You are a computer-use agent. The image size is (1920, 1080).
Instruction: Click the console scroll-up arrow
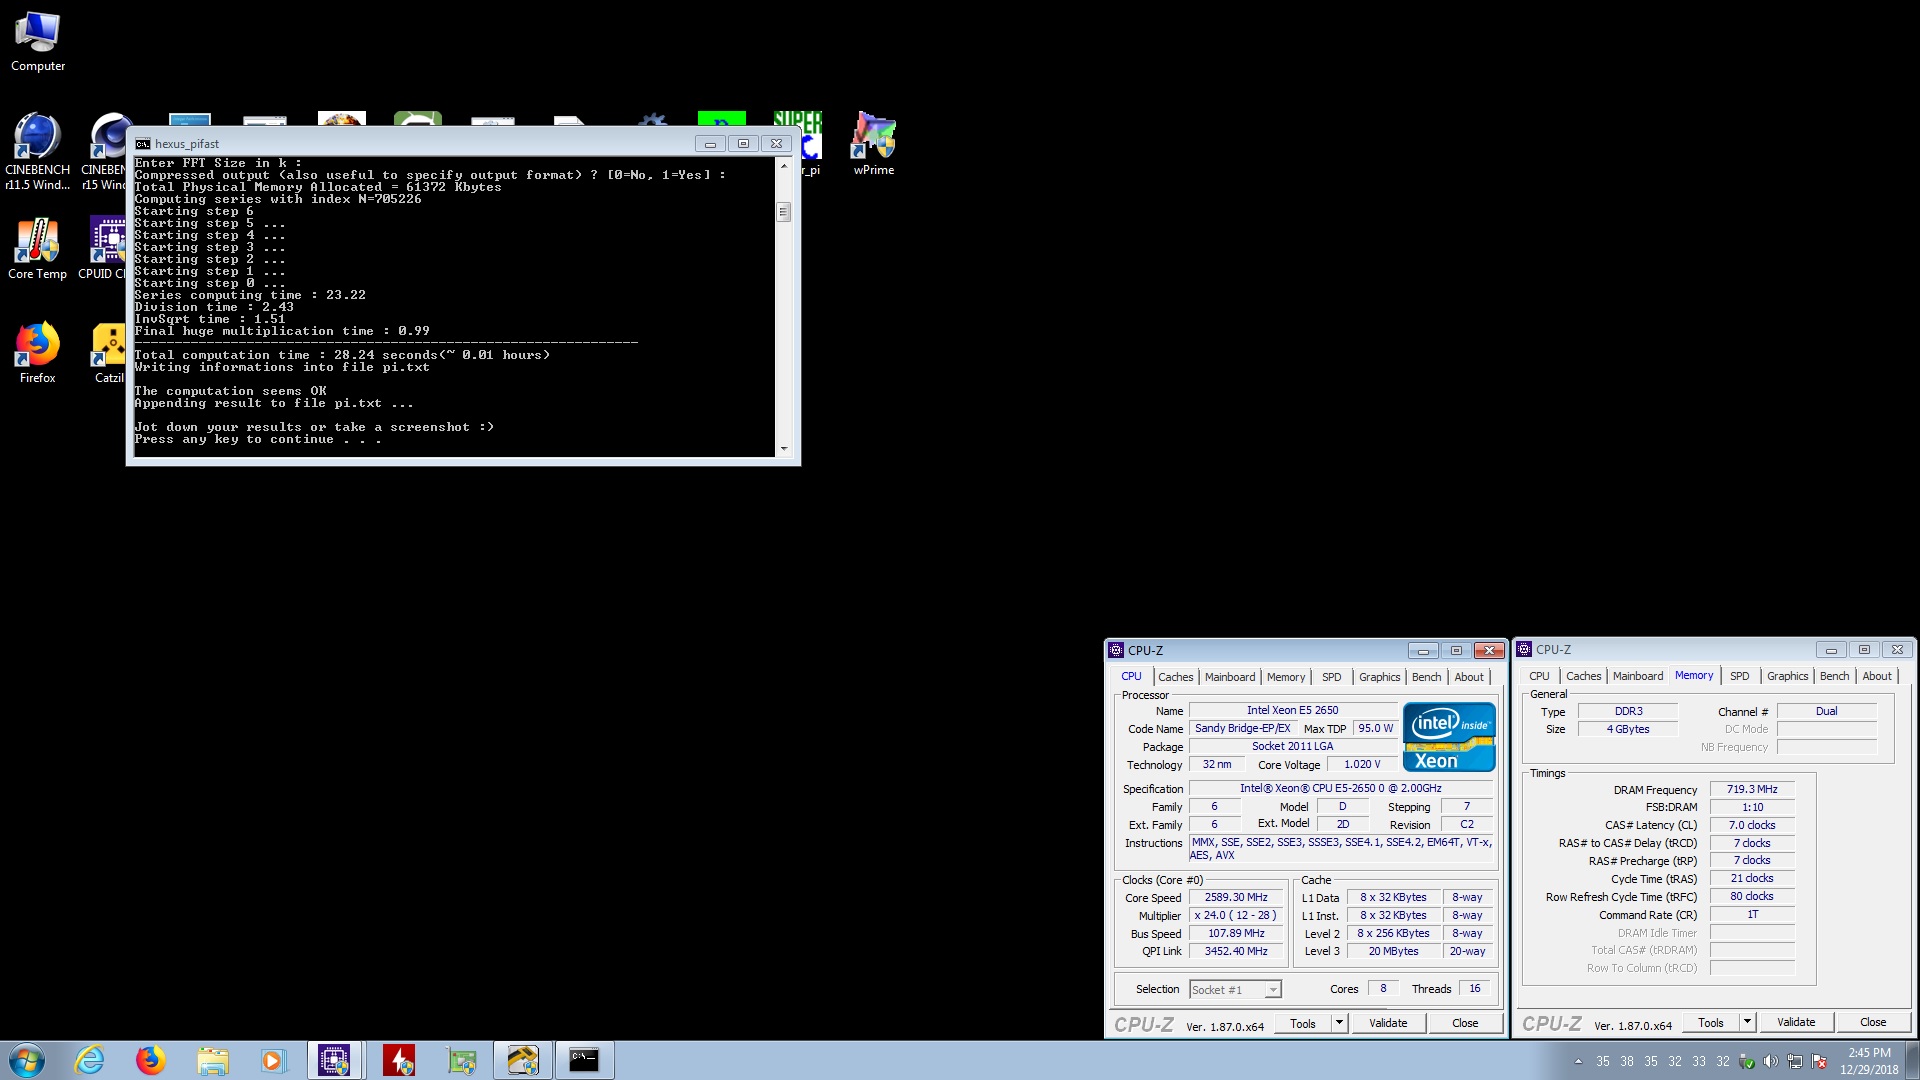[x=784, y=165]
